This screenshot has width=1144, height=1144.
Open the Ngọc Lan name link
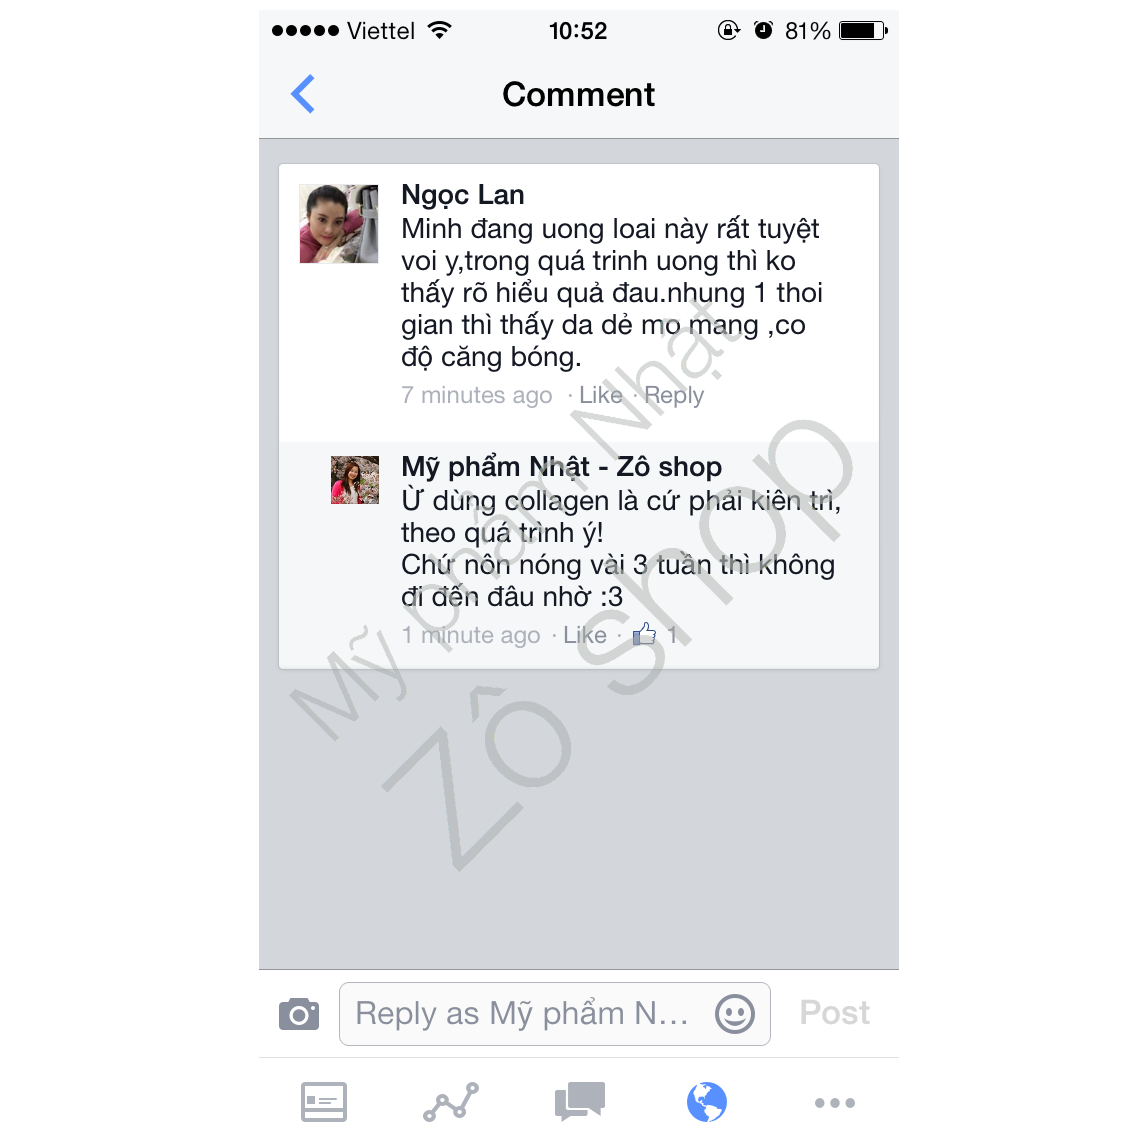pos(463,196)
